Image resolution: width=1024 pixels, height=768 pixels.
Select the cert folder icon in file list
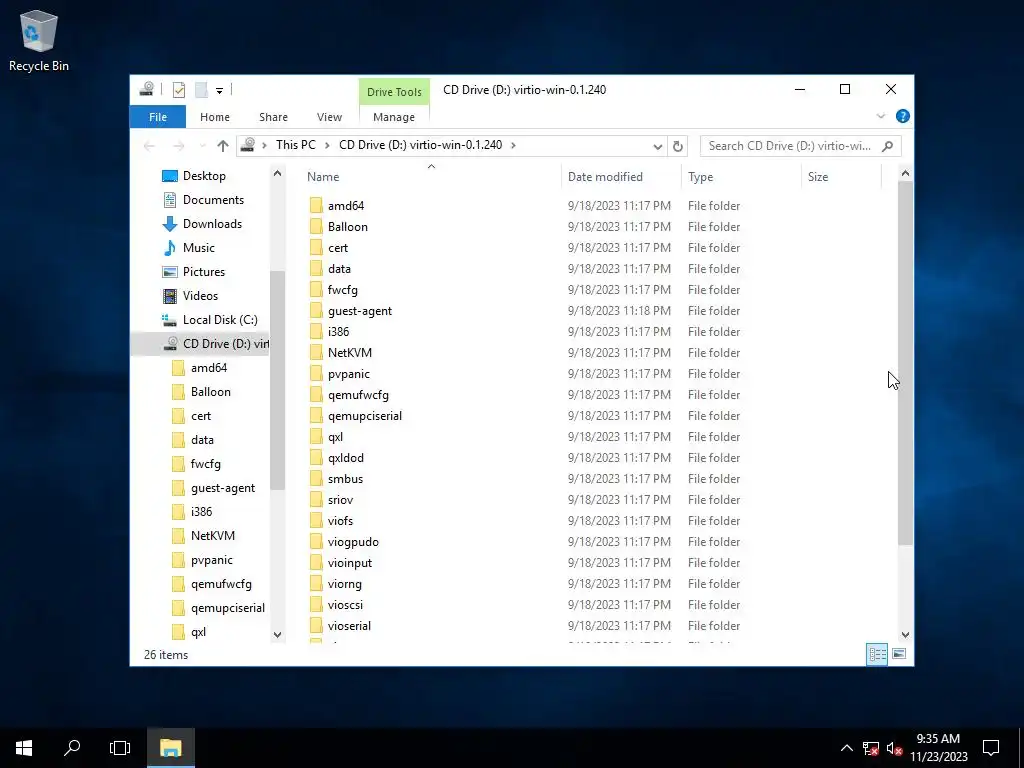(316, 248)
